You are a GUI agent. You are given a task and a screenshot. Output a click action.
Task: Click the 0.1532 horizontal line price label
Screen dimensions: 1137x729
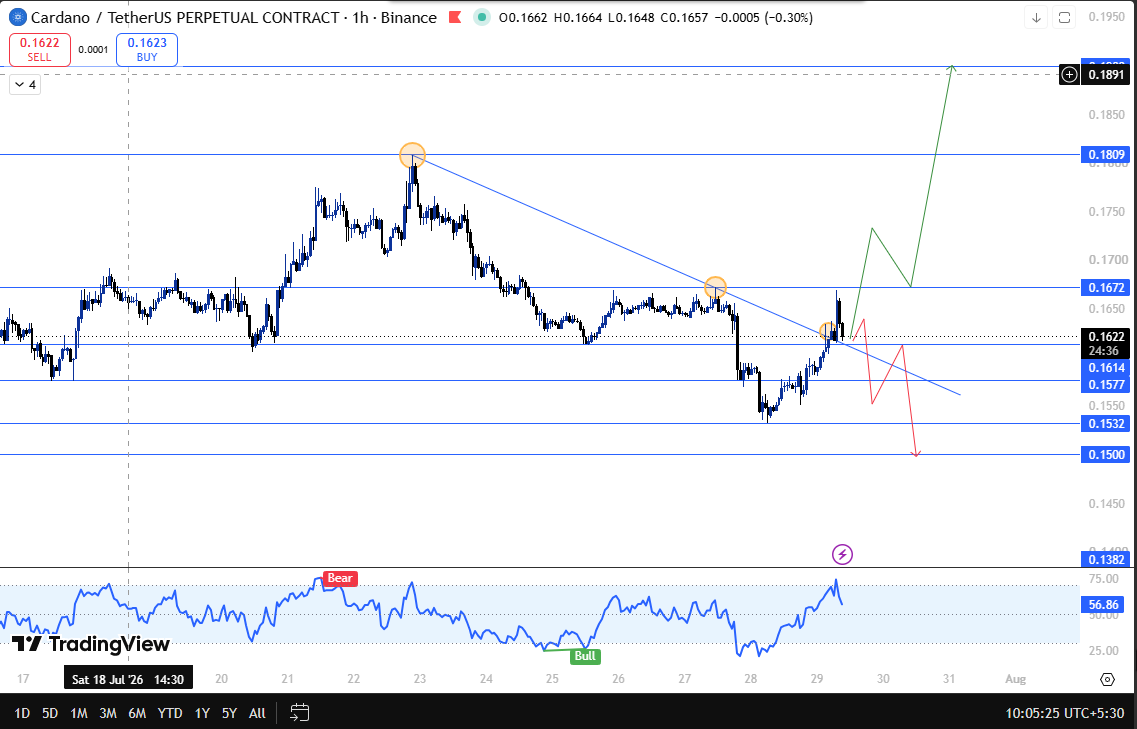[1106, 423]
